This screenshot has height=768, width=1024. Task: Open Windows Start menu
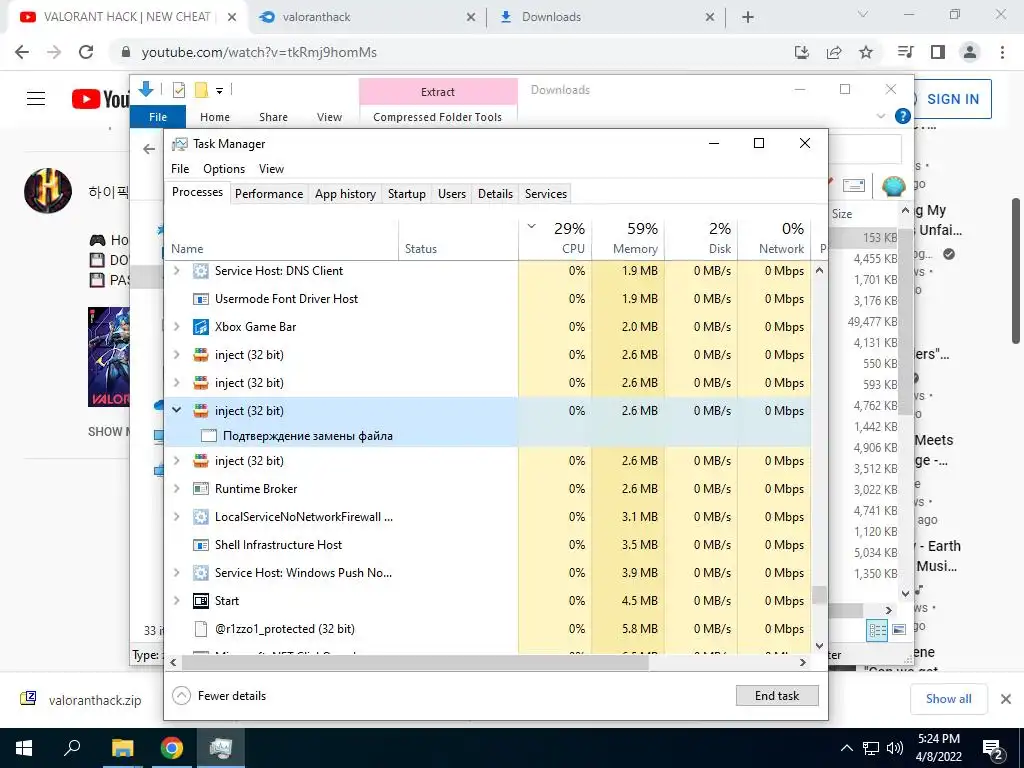(x=24, y=748)
